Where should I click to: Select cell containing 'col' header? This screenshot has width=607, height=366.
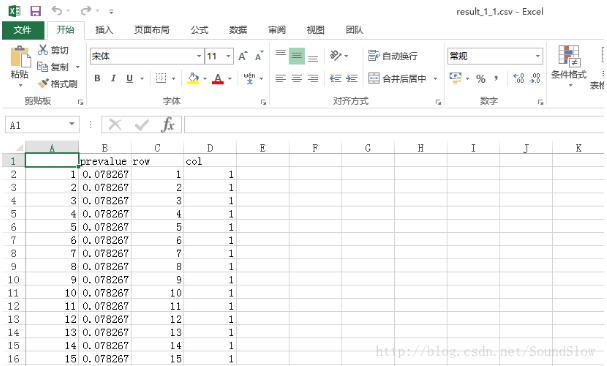(x=210, y=161)
